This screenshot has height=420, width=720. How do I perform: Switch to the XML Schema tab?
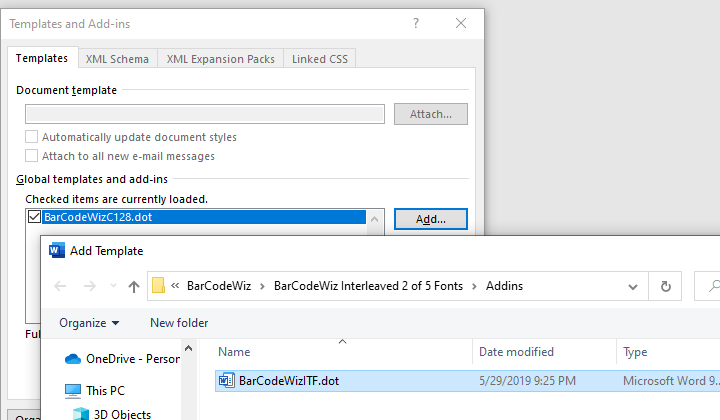(117, 59)
